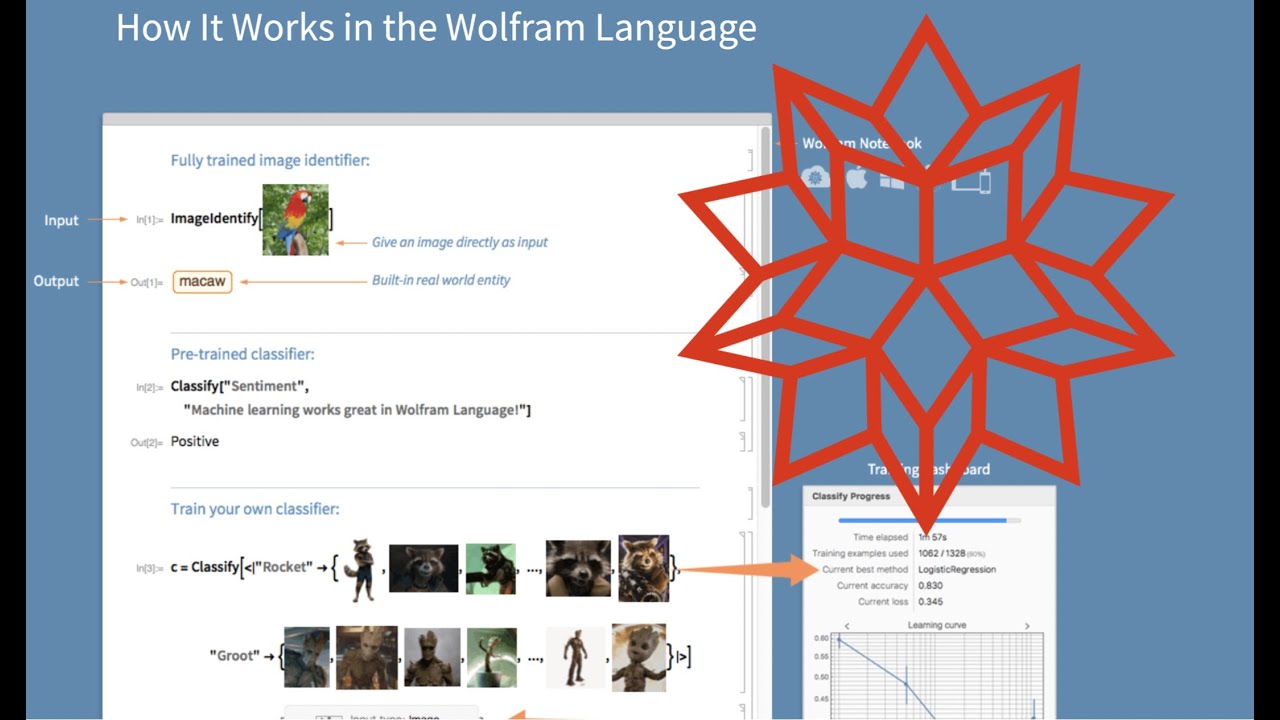The height and width of the screenshot is (720, 1280).
Task: Select smiling baby Groot last image
Action: (x=639, y=657)
